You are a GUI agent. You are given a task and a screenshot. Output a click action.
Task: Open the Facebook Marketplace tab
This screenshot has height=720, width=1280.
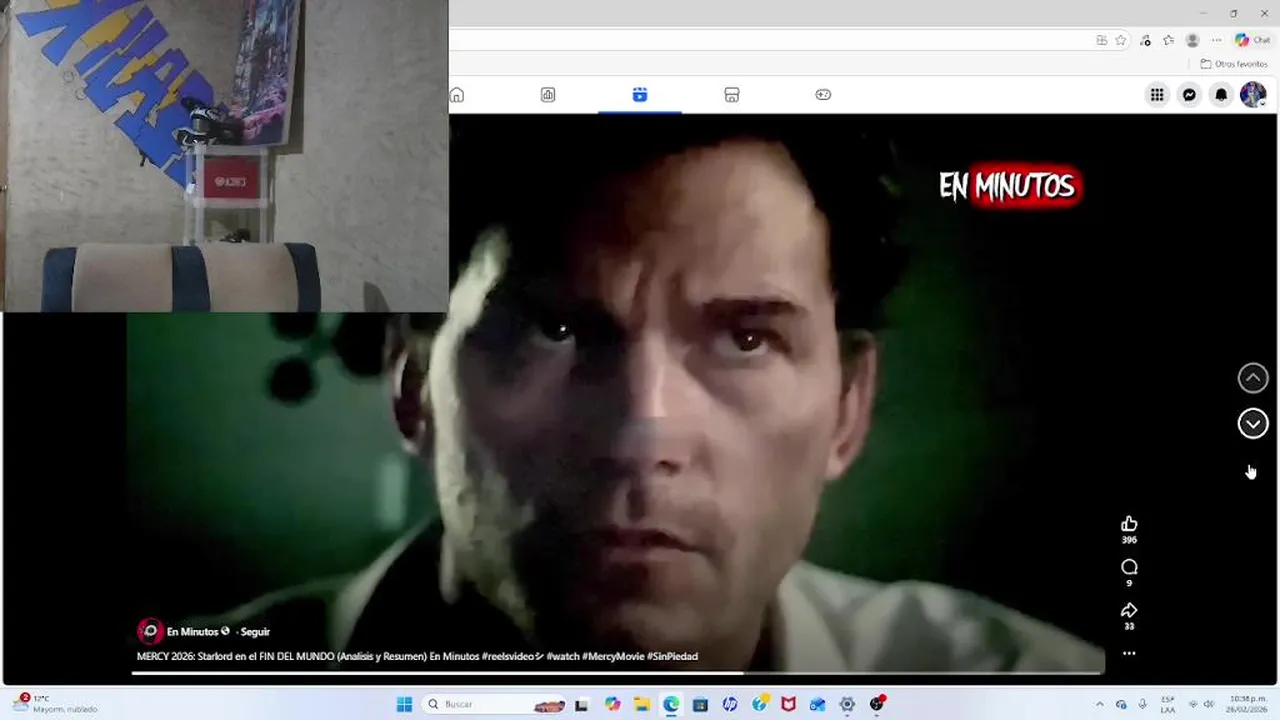[x=732, y=95]
